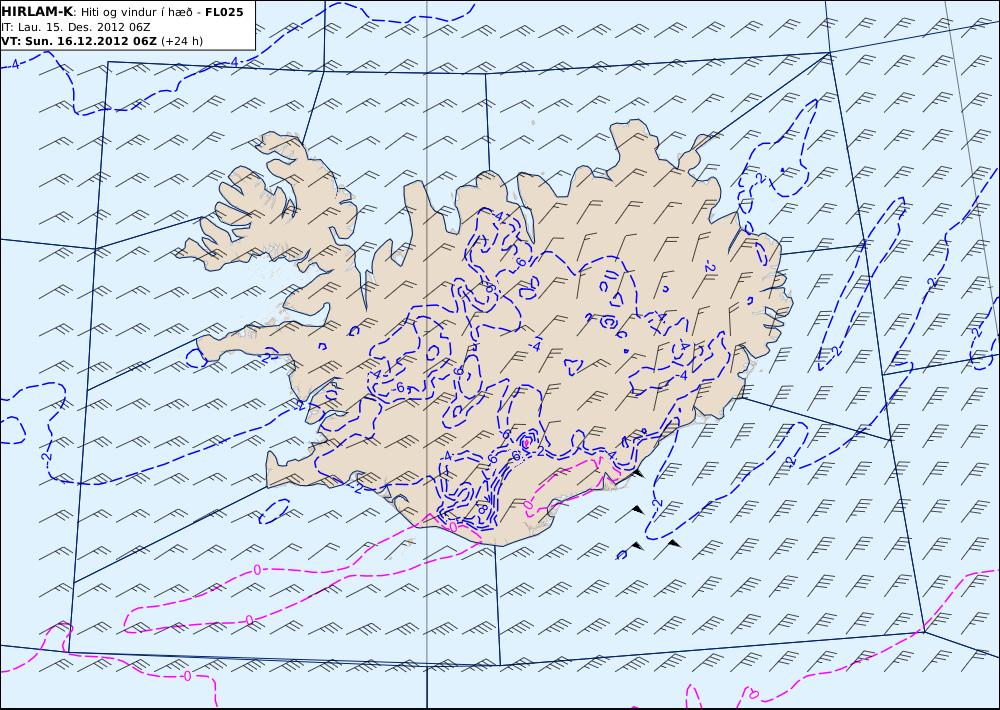Click the 'VT: Sun. 16.12.2012 06Z' valid time
The height and width of the screenshot is (710, 1000).
point(79,41)
